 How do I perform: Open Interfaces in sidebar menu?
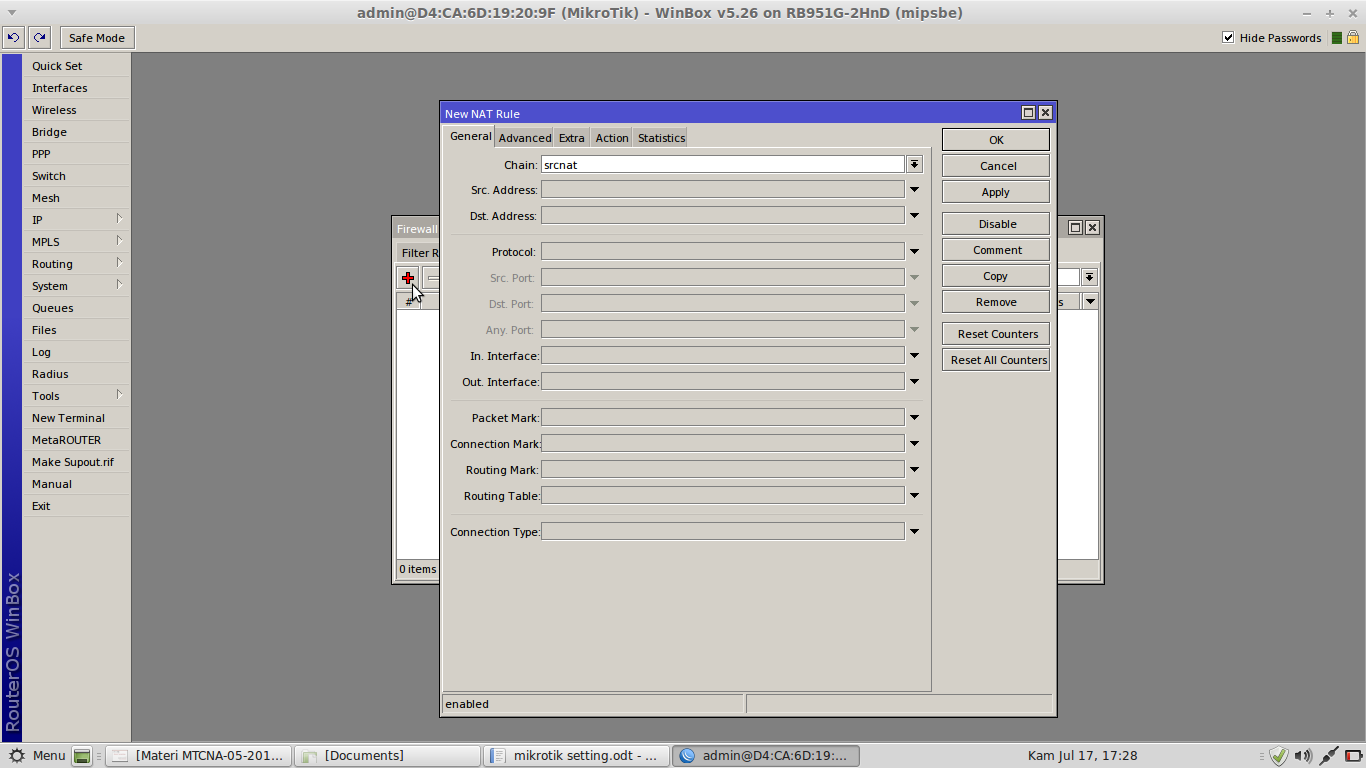77,88
